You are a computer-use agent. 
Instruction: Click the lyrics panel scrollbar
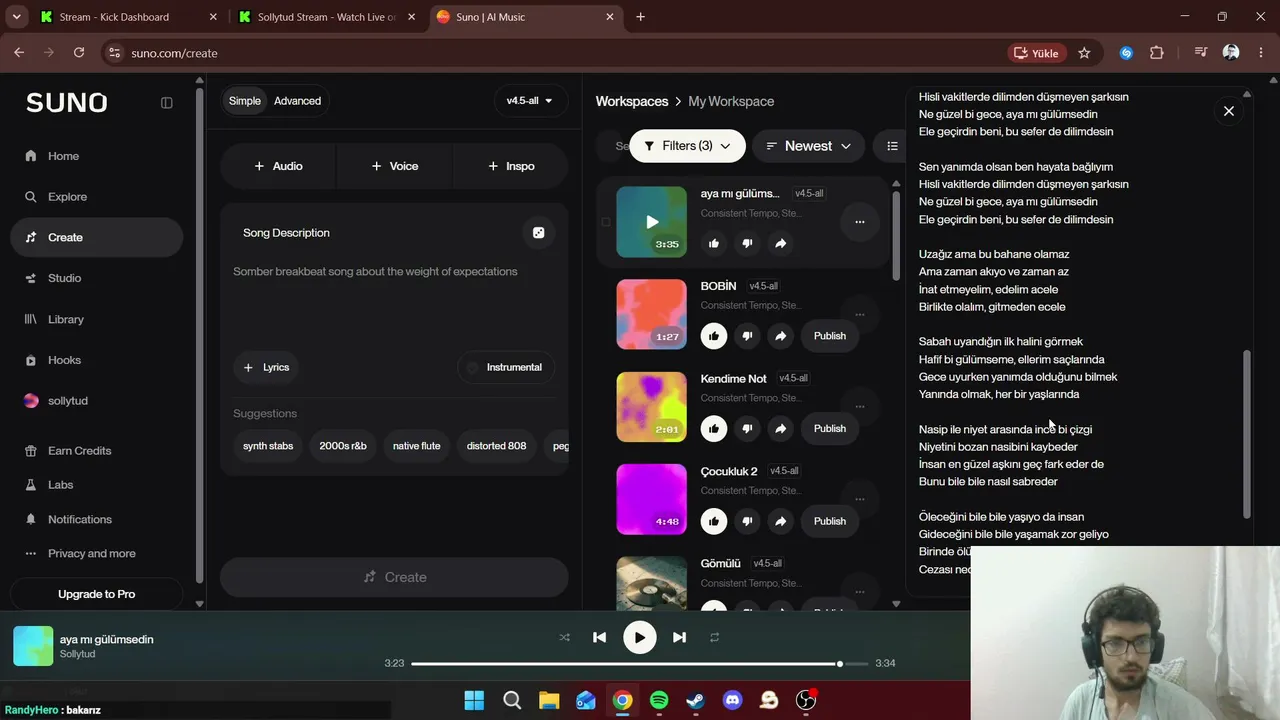coord(1246,434)
